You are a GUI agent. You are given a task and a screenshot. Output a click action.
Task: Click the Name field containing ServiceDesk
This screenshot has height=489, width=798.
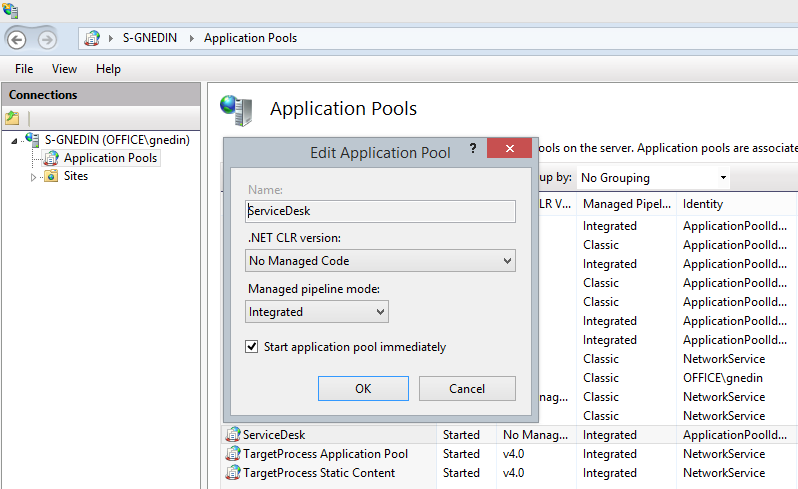click(380, 211)
